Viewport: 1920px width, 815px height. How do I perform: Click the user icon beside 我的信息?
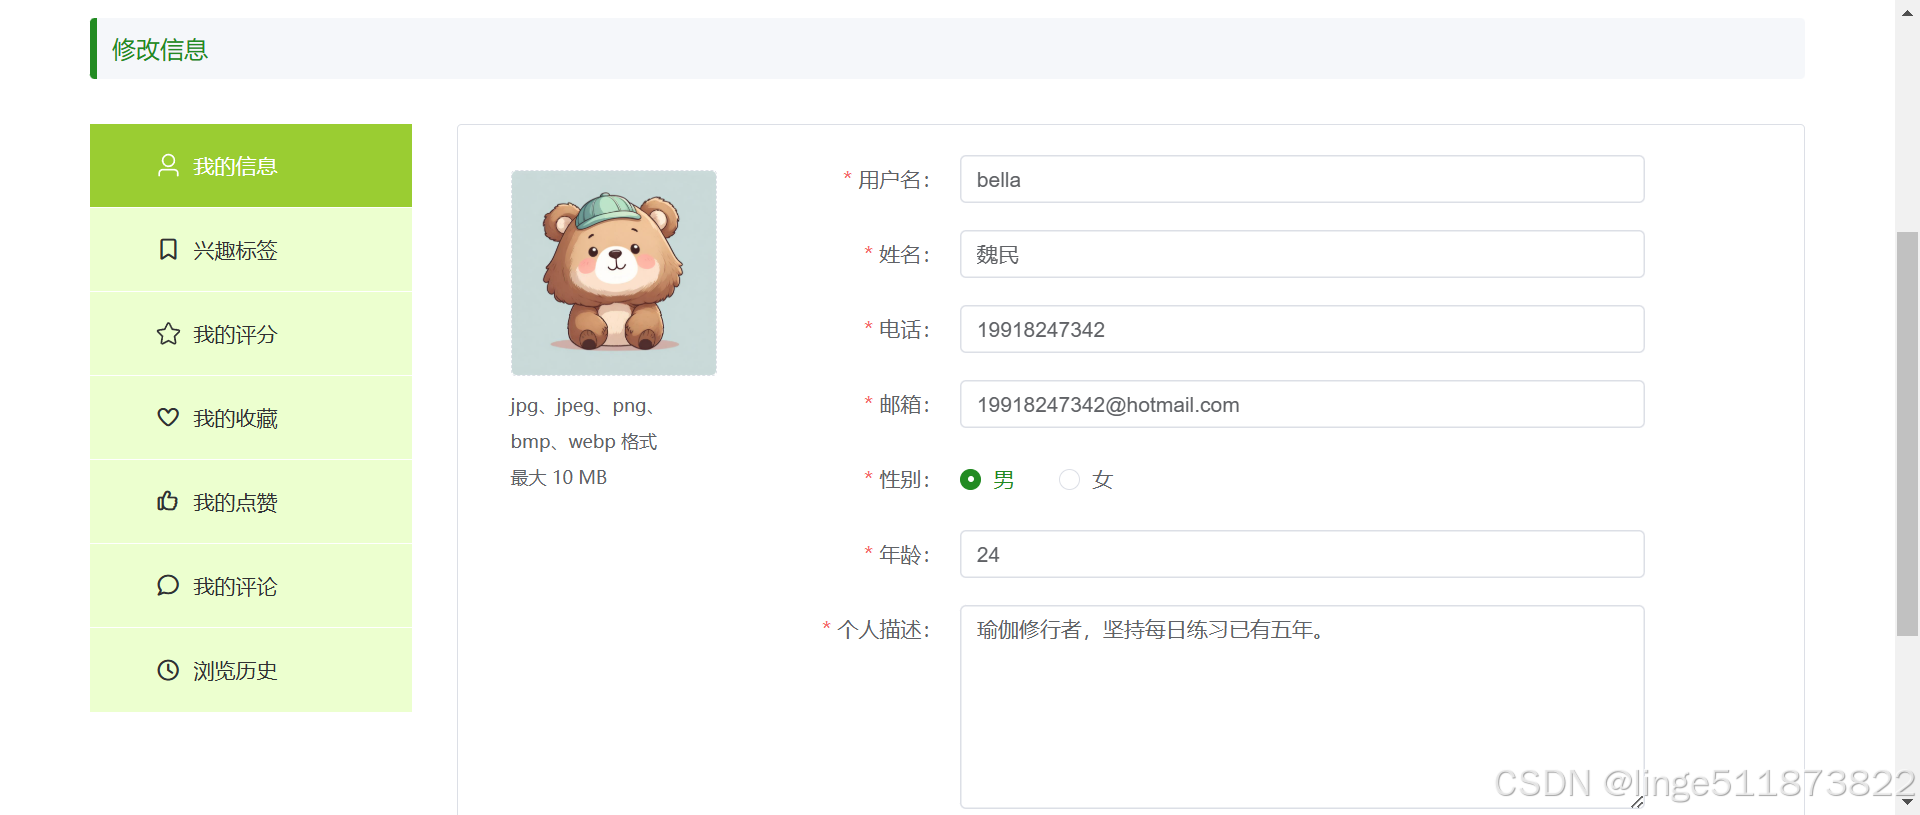coord(168,165)
